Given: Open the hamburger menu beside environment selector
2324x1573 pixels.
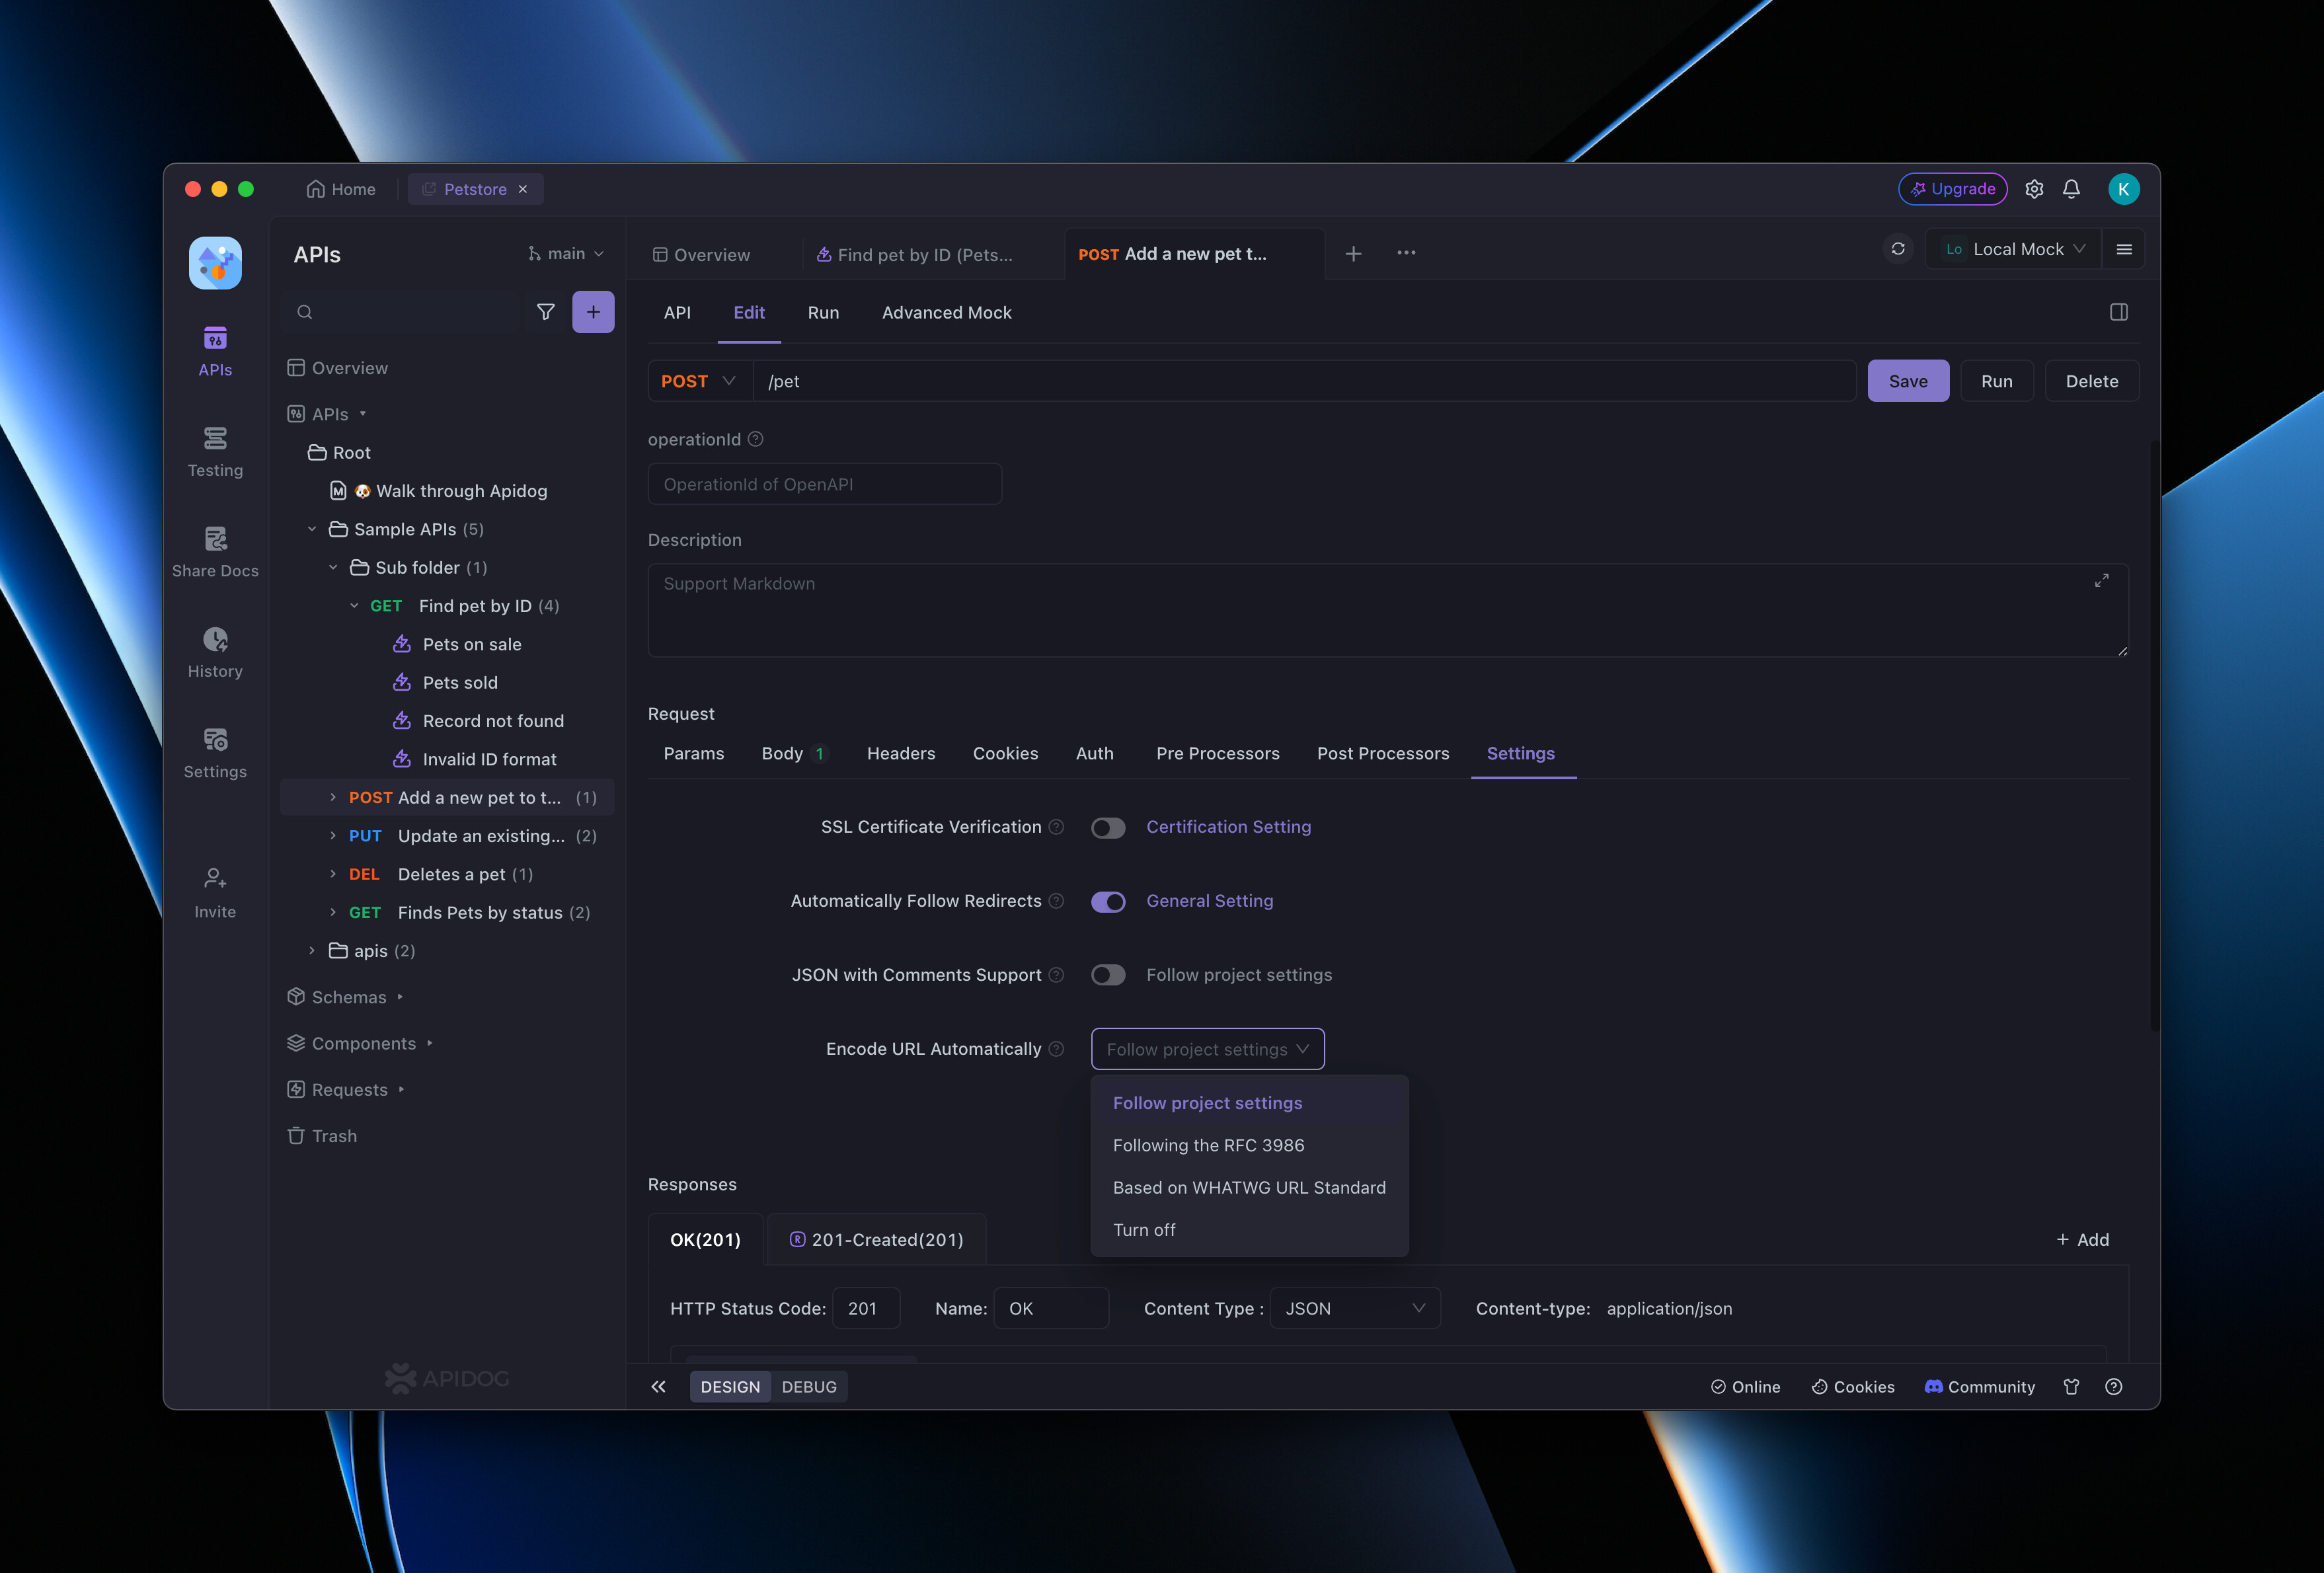Looking at the screenshot, I should 2124,249.
